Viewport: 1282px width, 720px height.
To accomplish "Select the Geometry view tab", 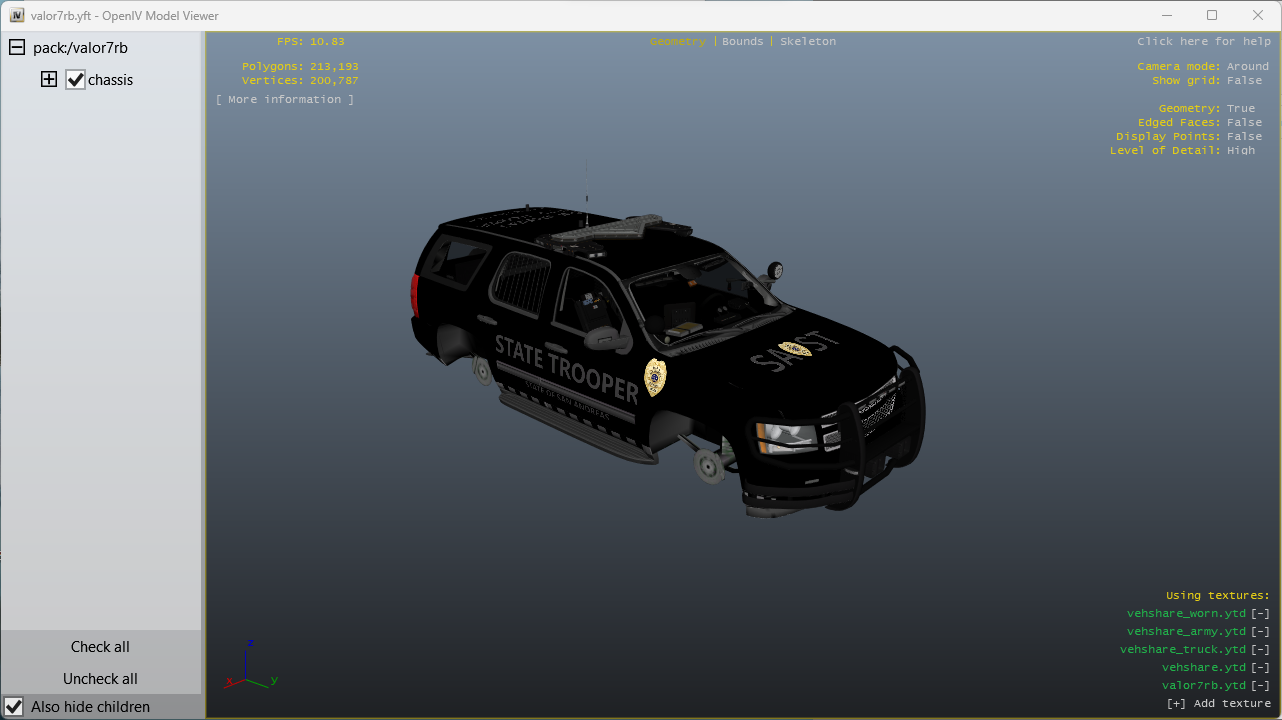I will click(x=677, y=42).
